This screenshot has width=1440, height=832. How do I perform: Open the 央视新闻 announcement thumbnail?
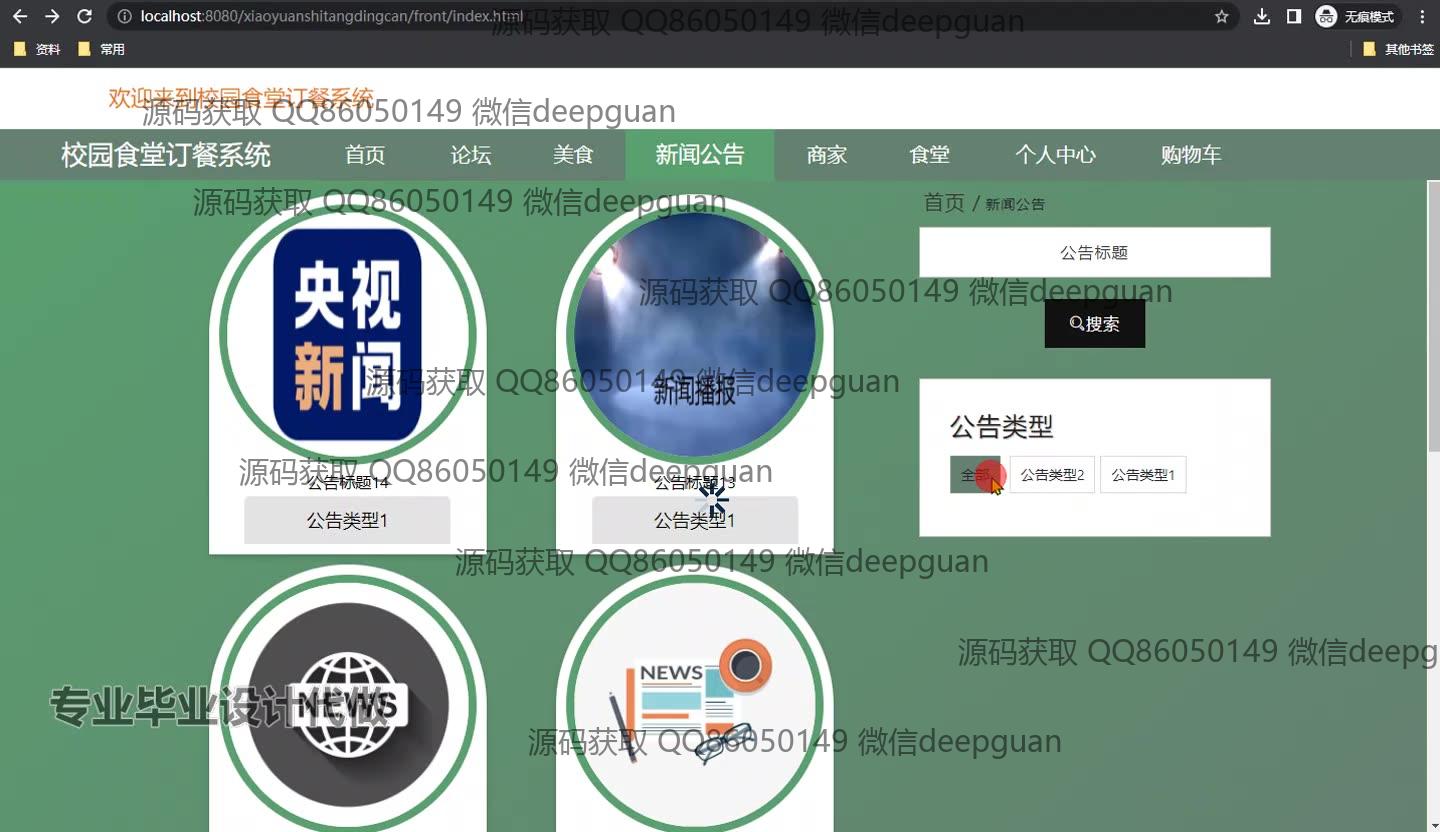tap(348, 335)
